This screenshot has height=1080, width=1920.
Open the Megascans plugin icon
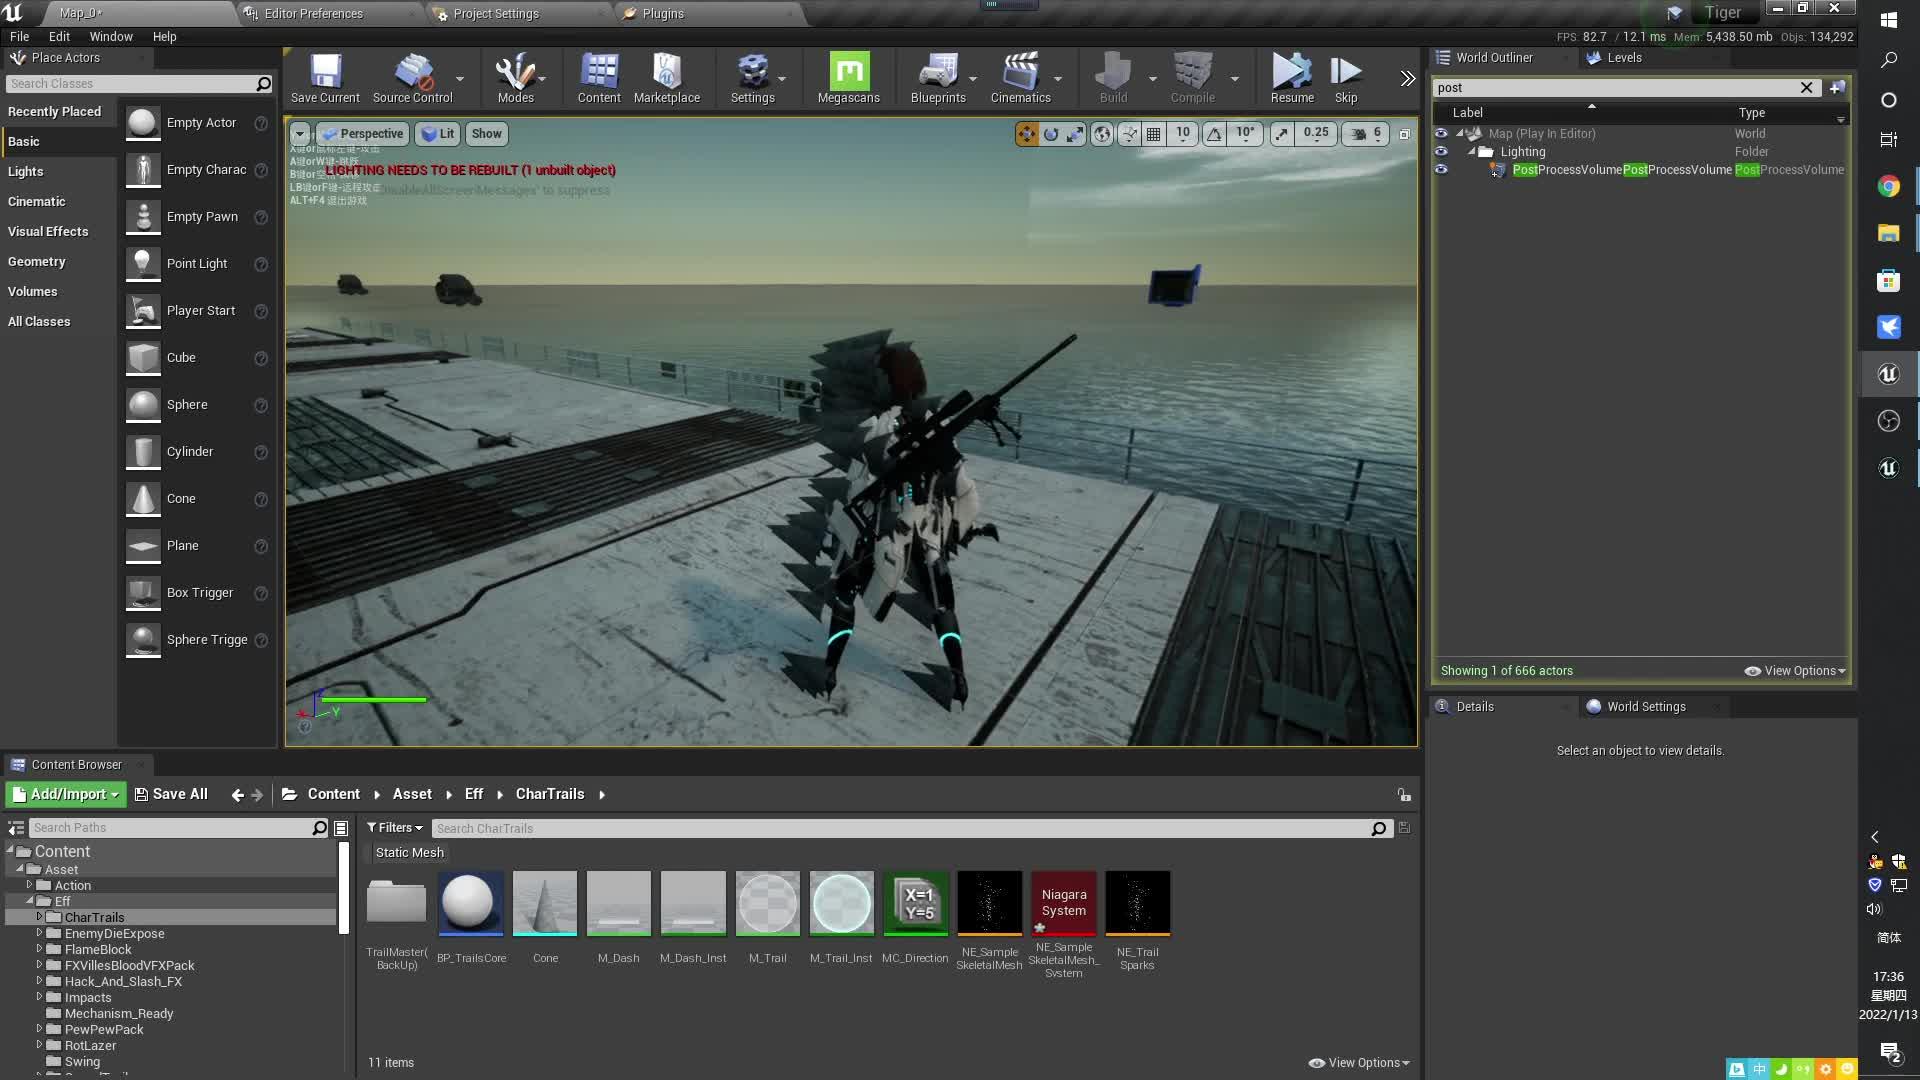coord(847,78)
